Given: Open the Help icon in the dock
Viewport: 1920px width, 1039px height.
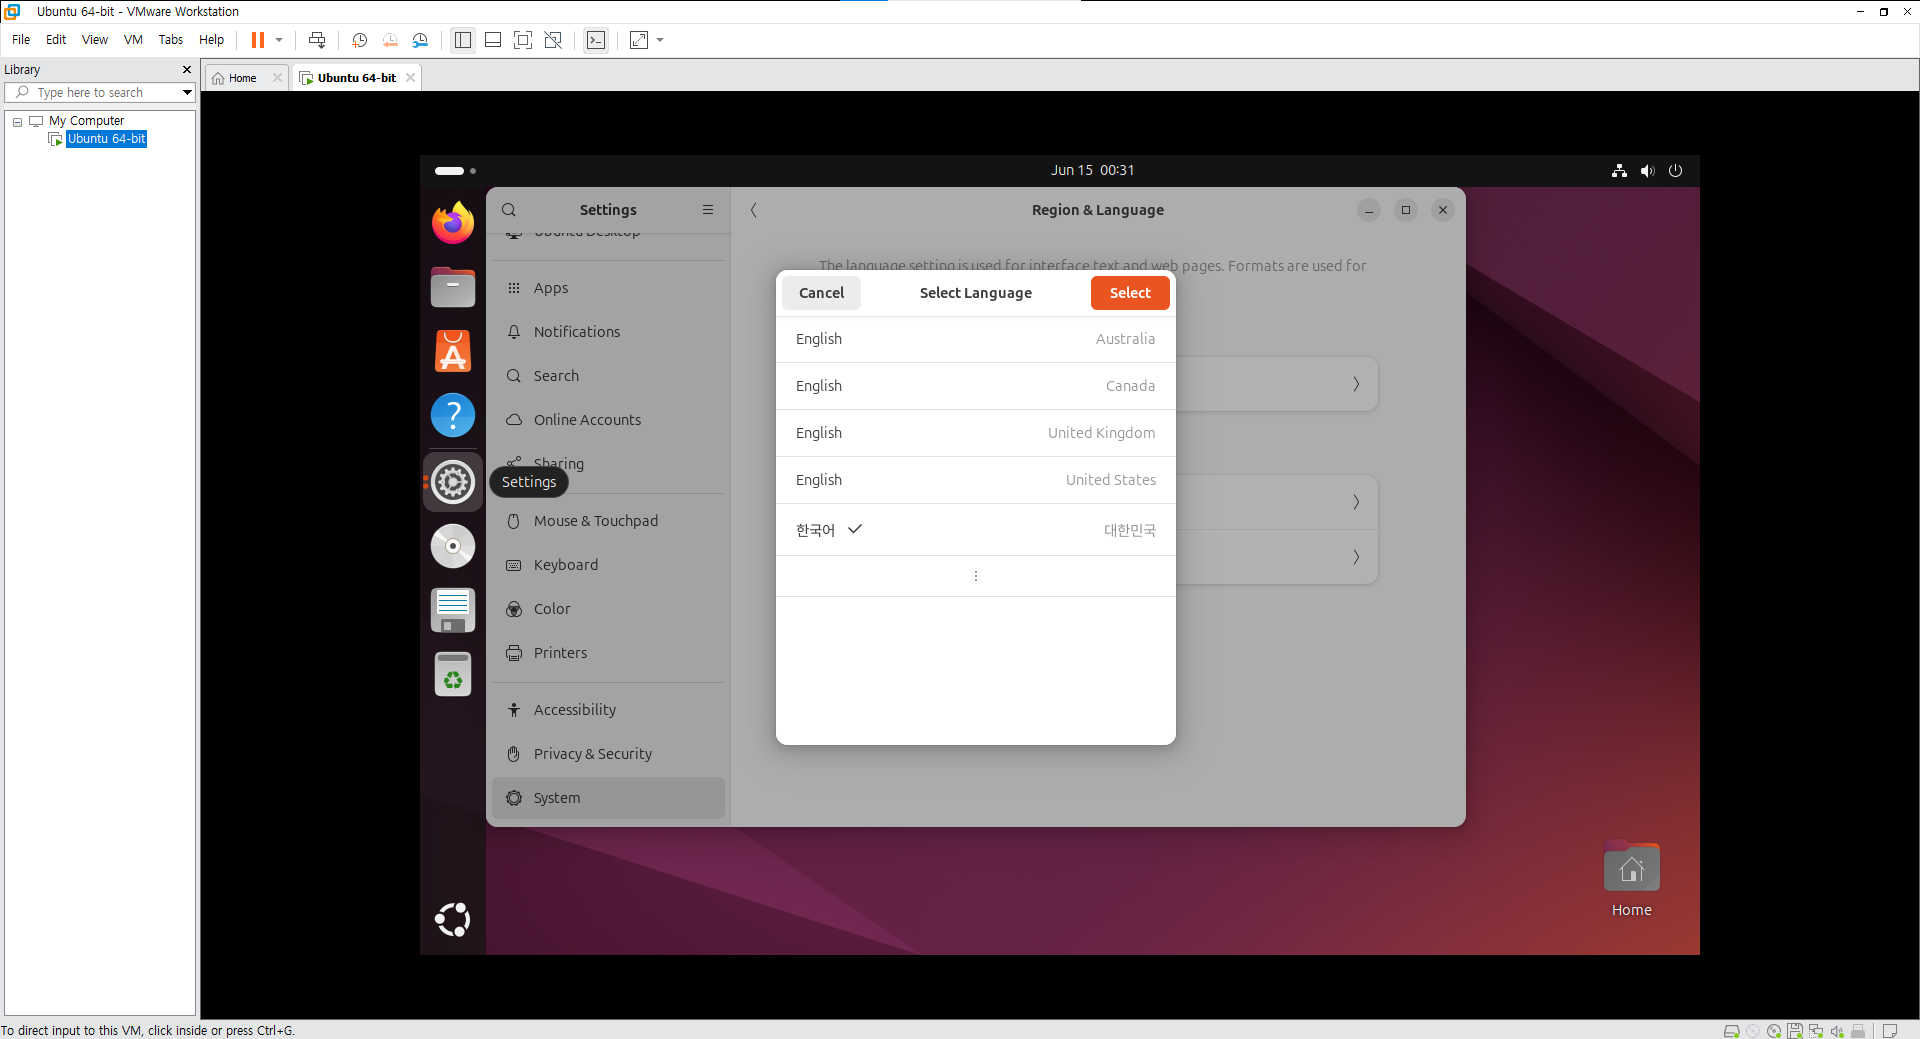Looking at the screenshot, I should (453, 415).
